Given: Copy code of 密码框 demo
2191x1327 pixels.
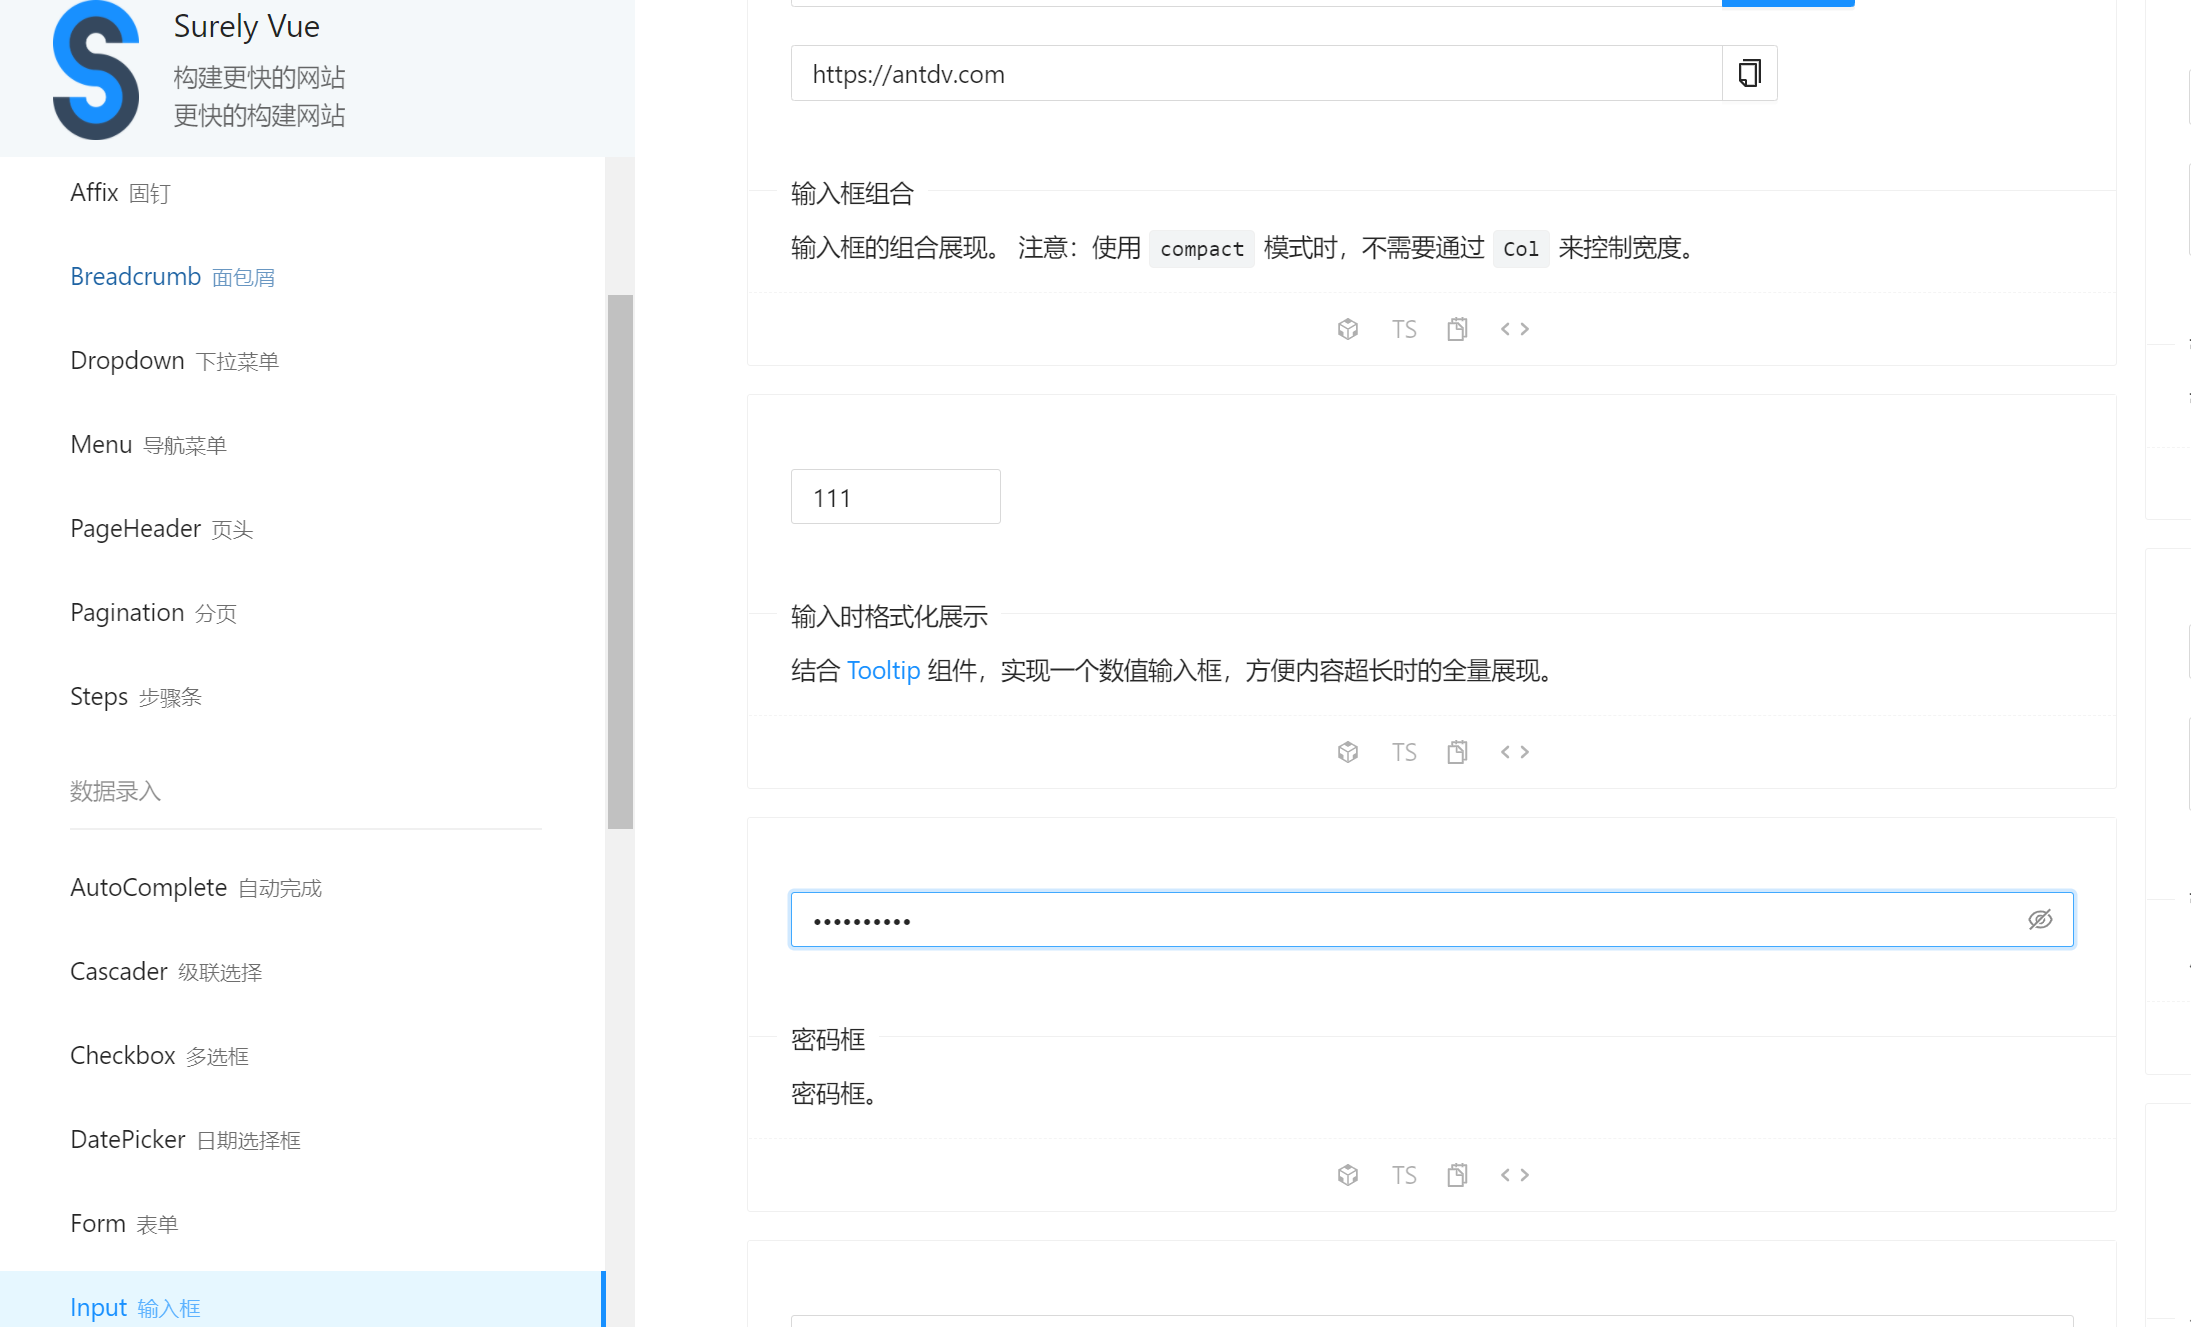Looking at the screenshot, I should (1457, 1174).
